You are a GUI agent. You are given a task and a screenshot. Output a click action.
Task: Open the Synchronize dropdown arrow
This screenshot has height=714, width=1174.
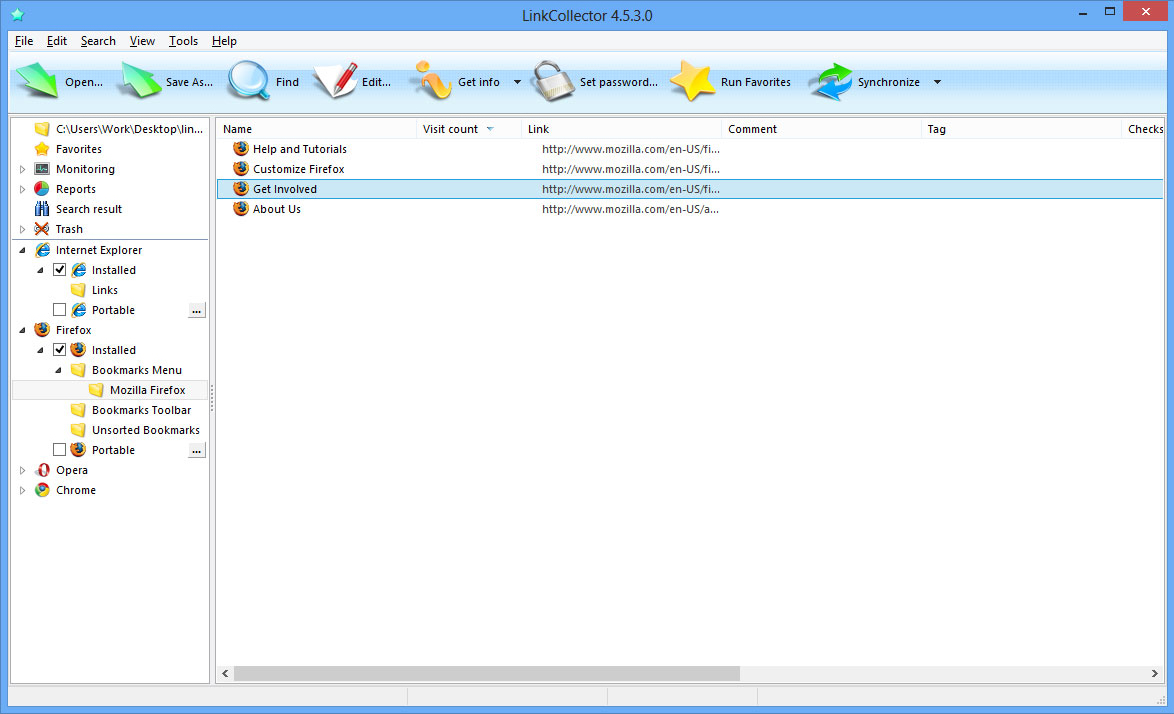point(937,82)
